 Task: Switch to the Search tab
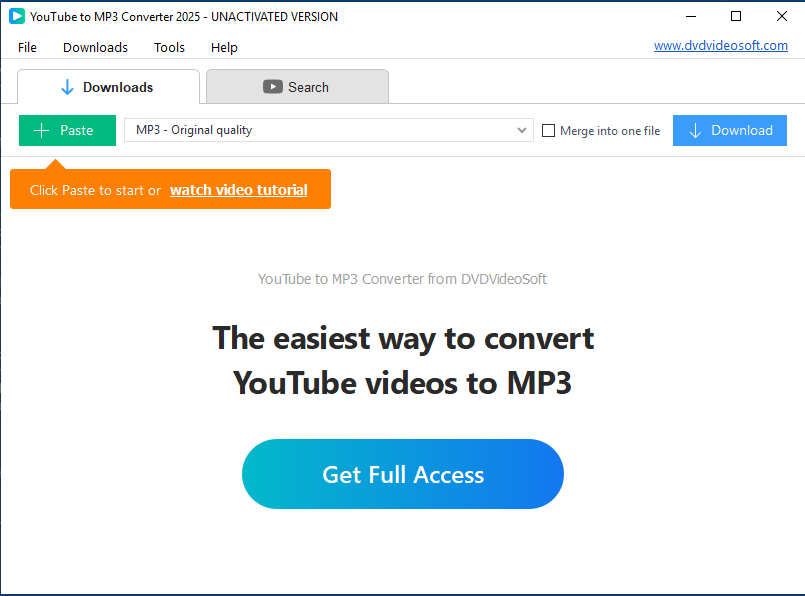coord(297,87)
